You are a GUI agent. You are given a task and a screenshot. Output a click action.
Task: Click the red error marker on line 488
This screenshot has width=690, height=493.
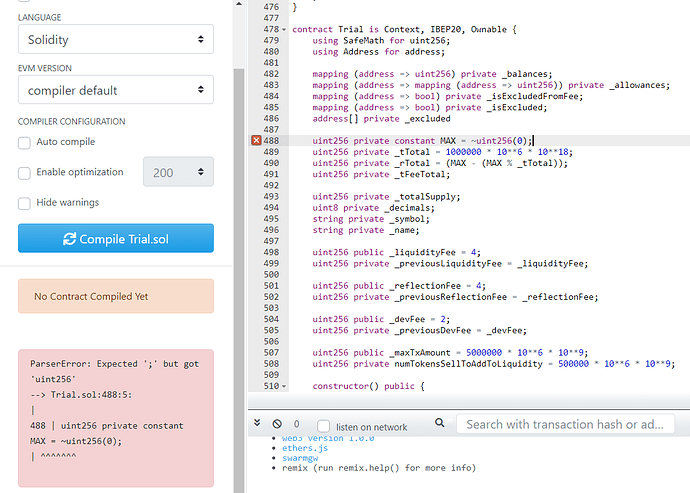pos(256,140)
